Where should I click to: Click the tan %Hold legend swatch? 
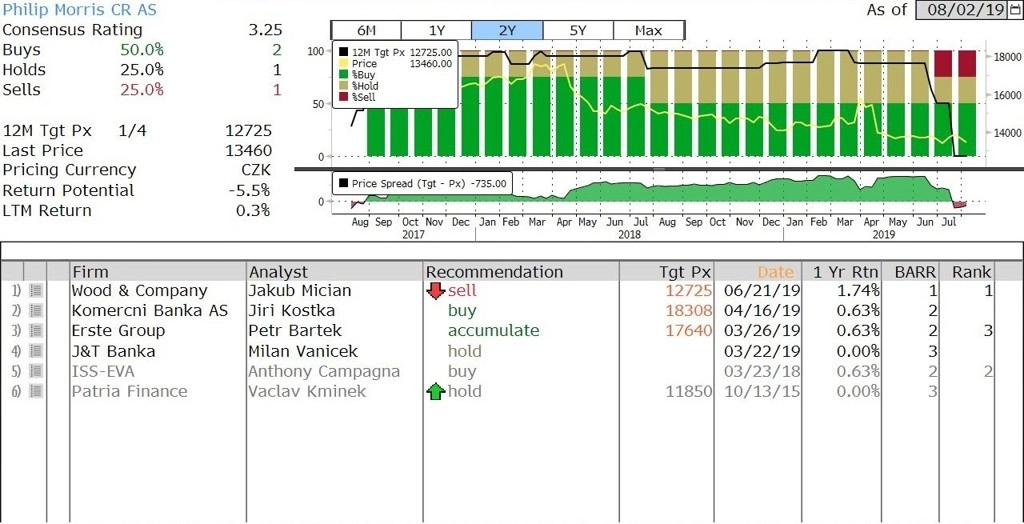point(343,86)
